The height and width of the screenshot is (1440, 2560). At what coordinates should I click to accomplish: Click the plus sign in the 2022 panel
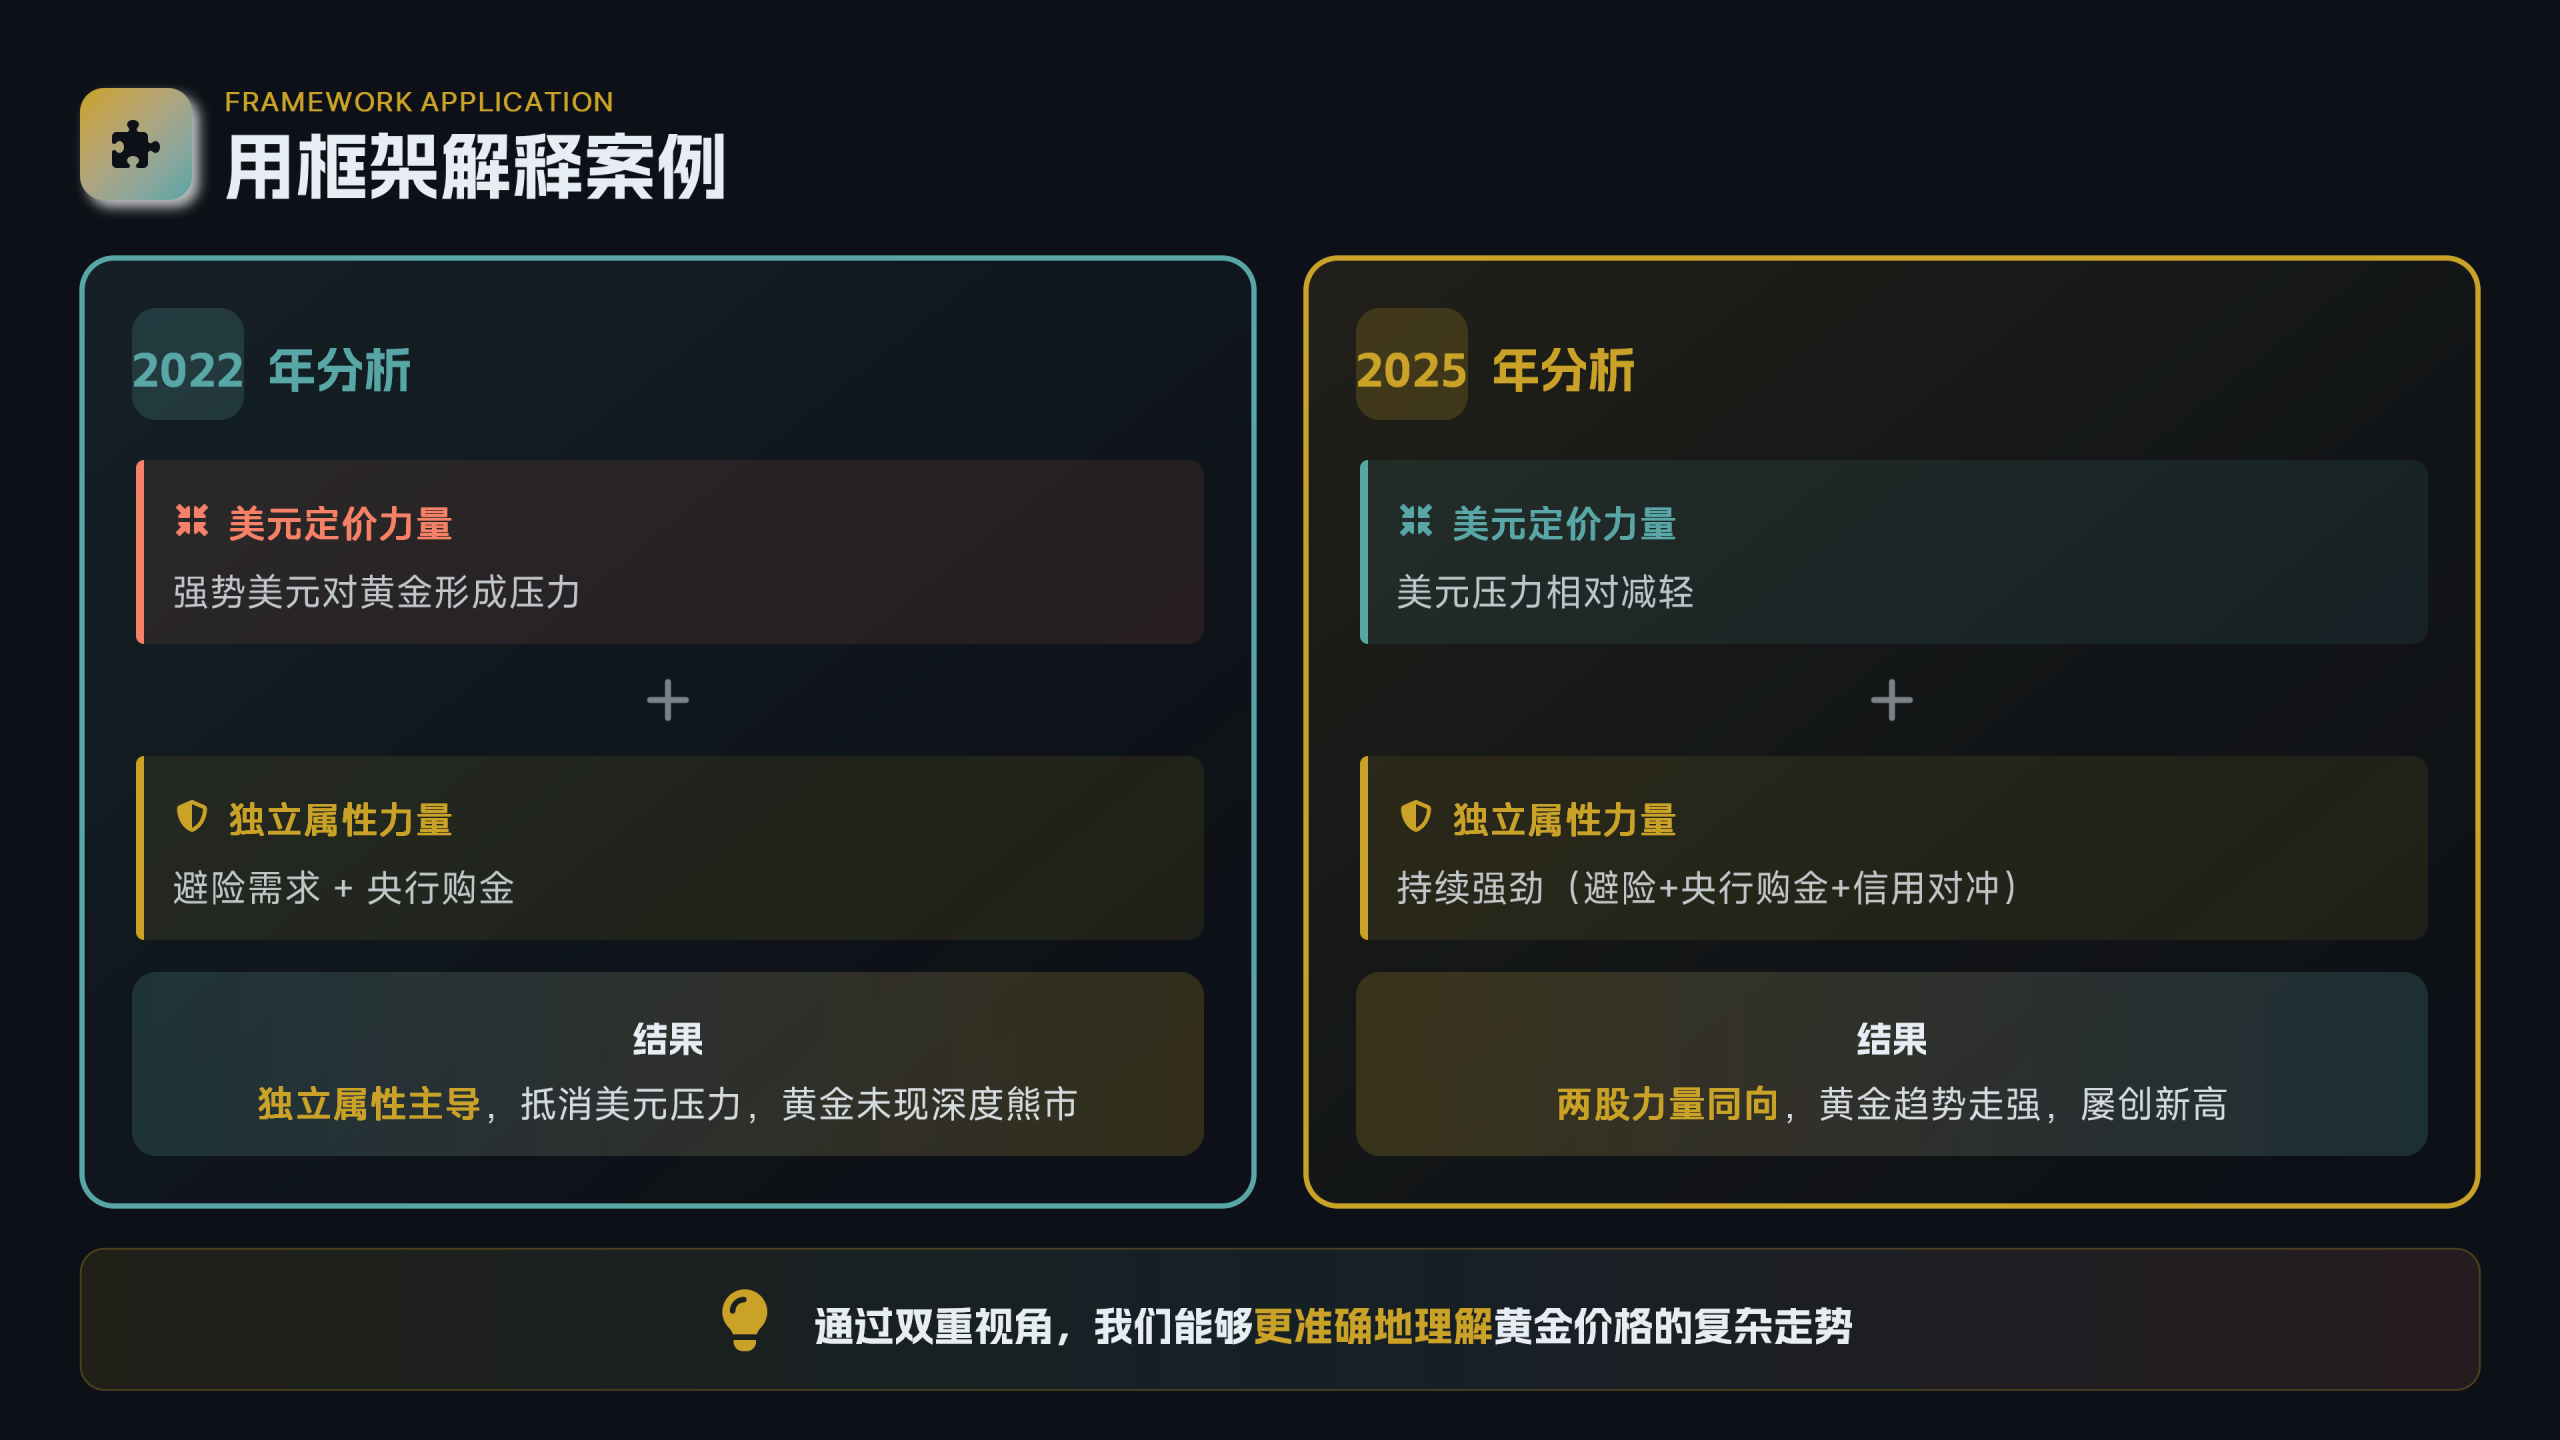pyautogui.click(x=667, y=700)
